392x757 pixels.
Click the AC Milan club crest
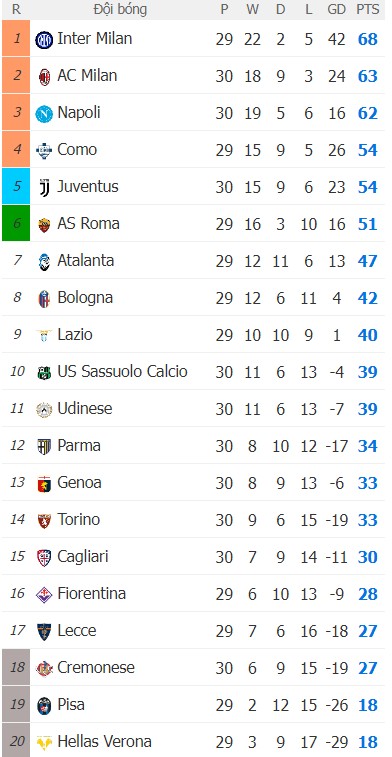(x=44, y=77)
